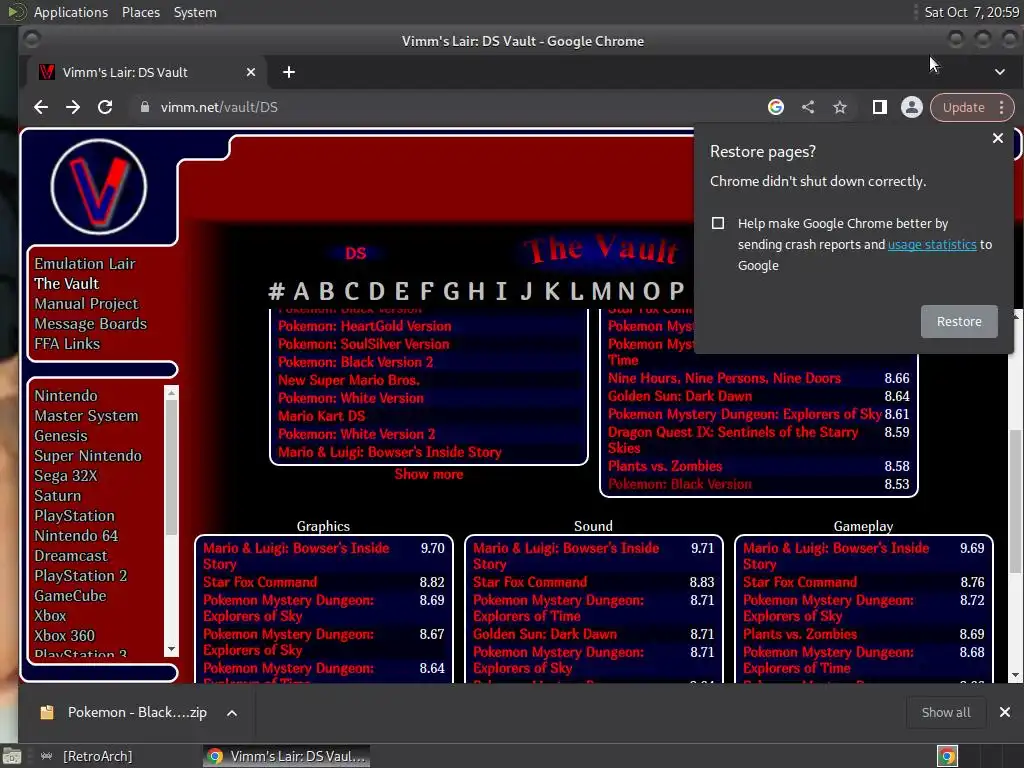Click the Restore button
The height and width of the screenshot is (768, 1024).
959,321
